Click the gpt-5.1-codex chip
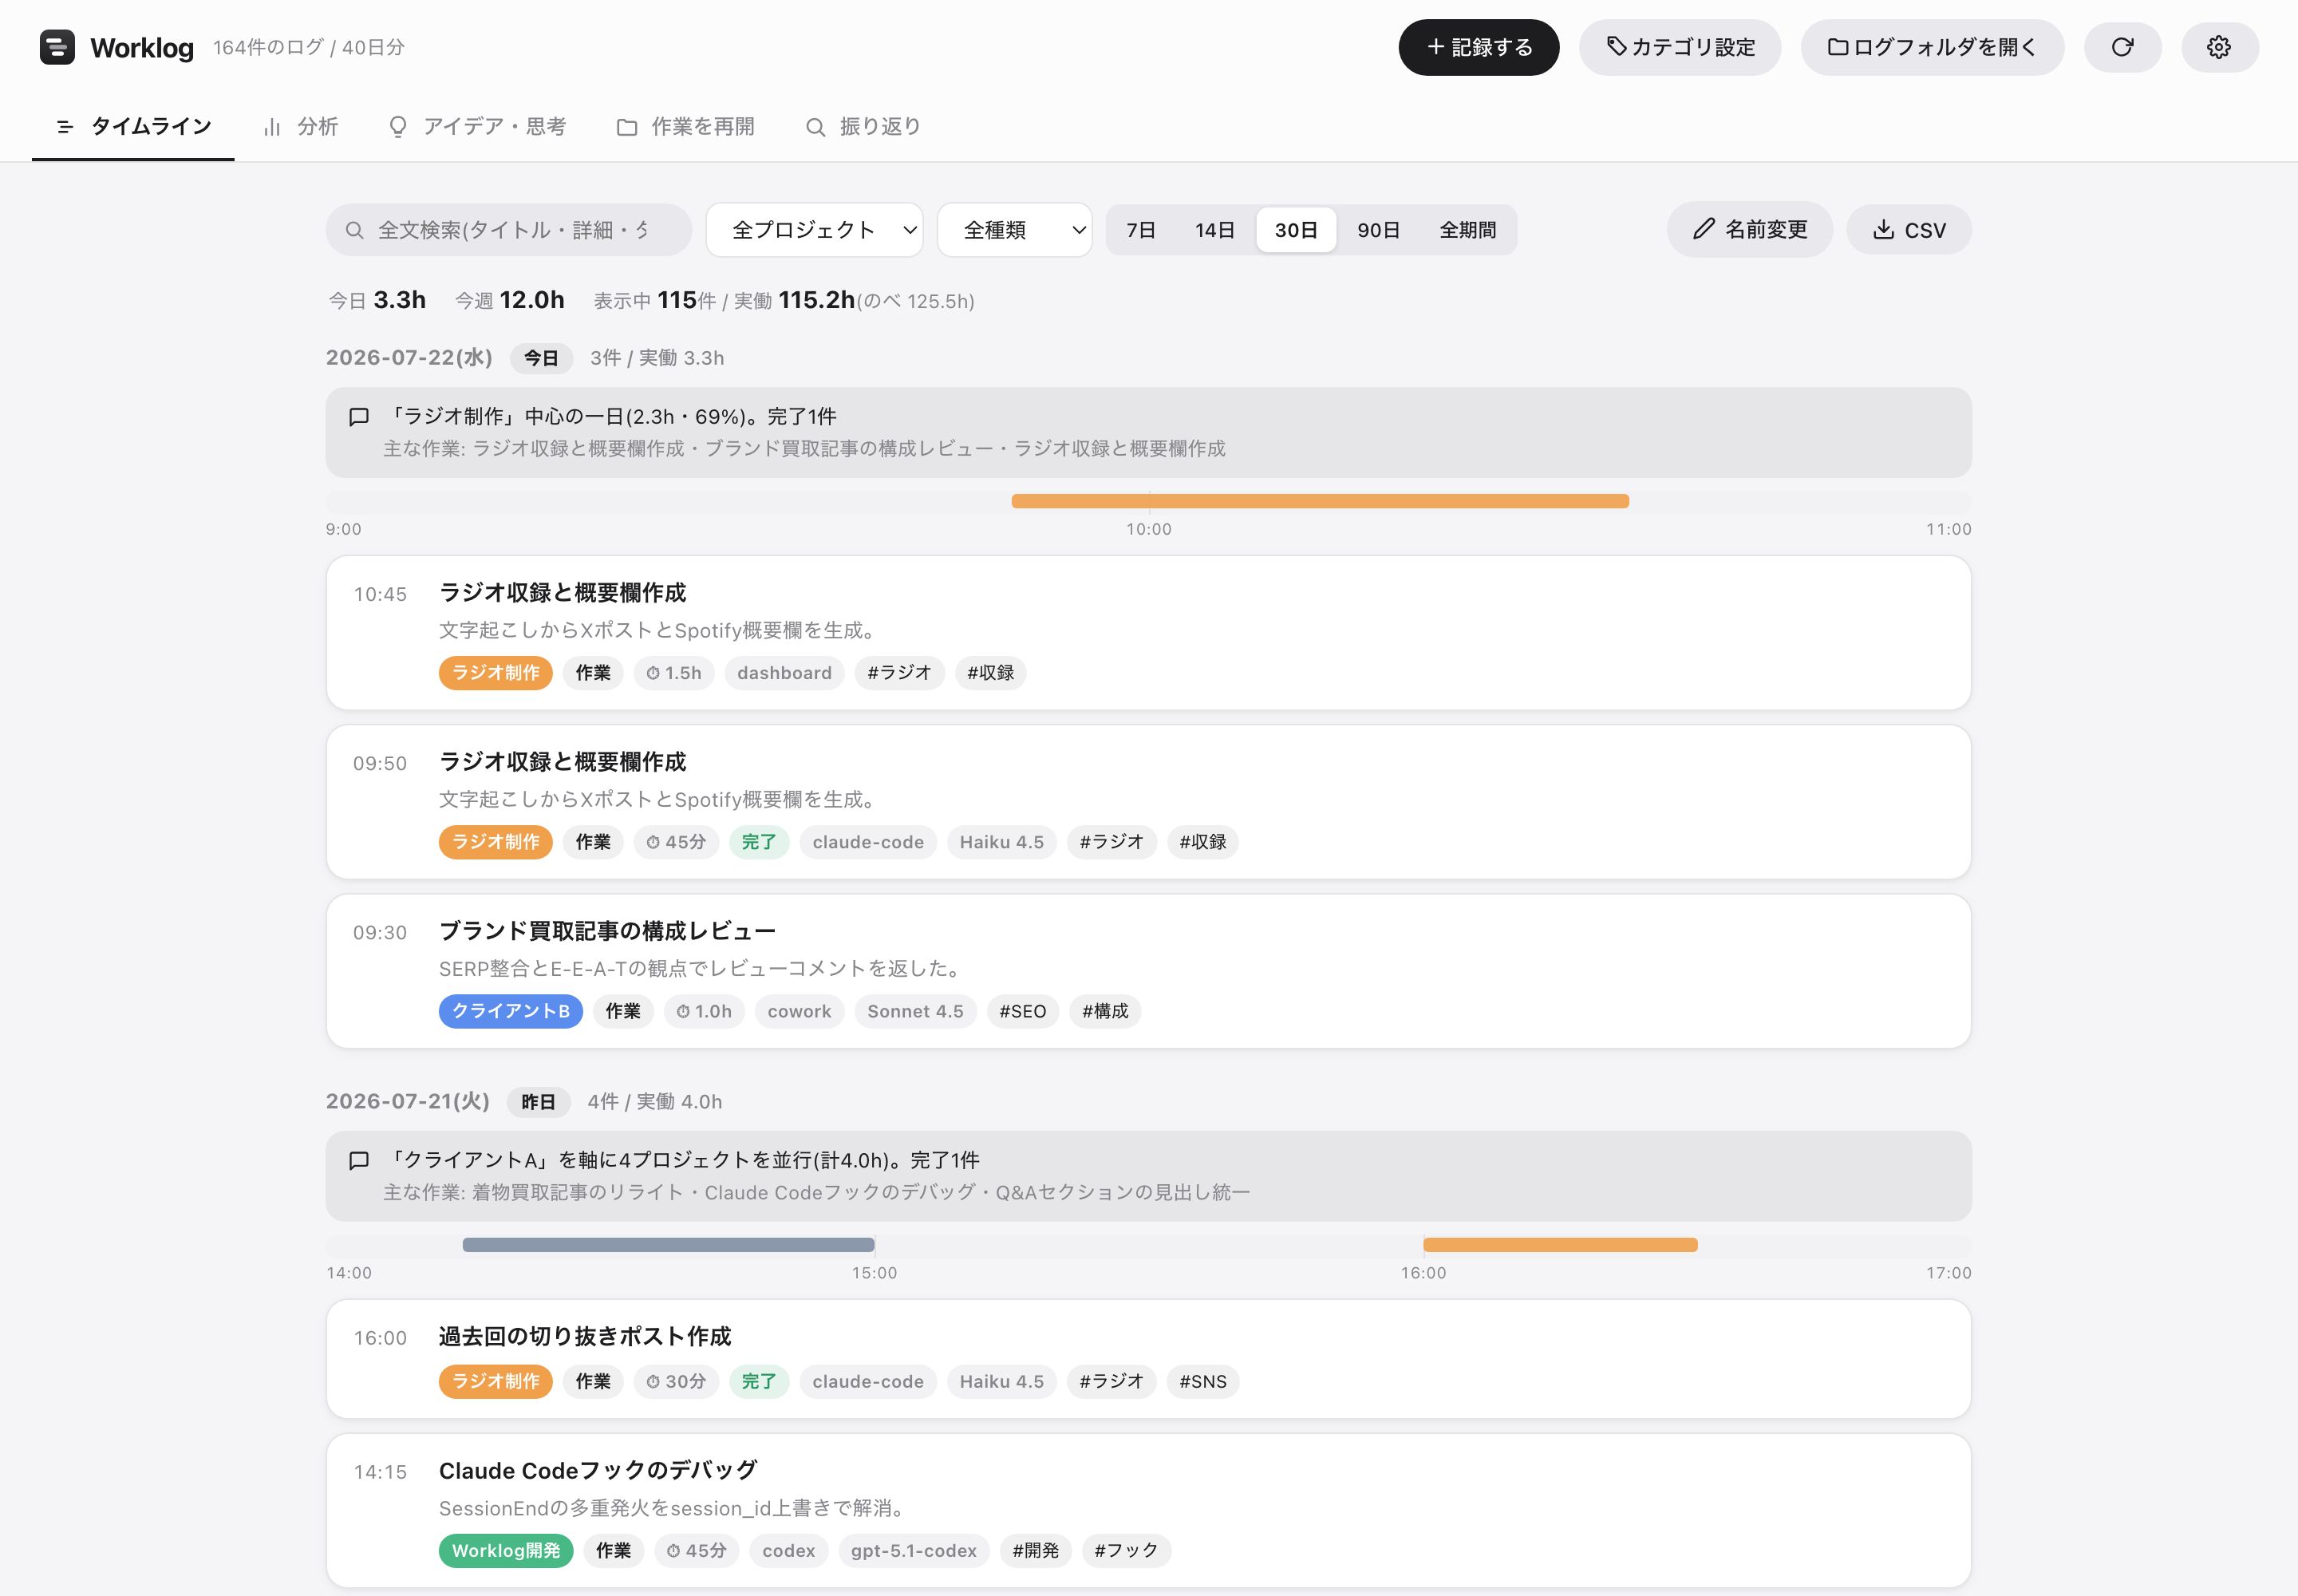 [x=913, y=1551]
